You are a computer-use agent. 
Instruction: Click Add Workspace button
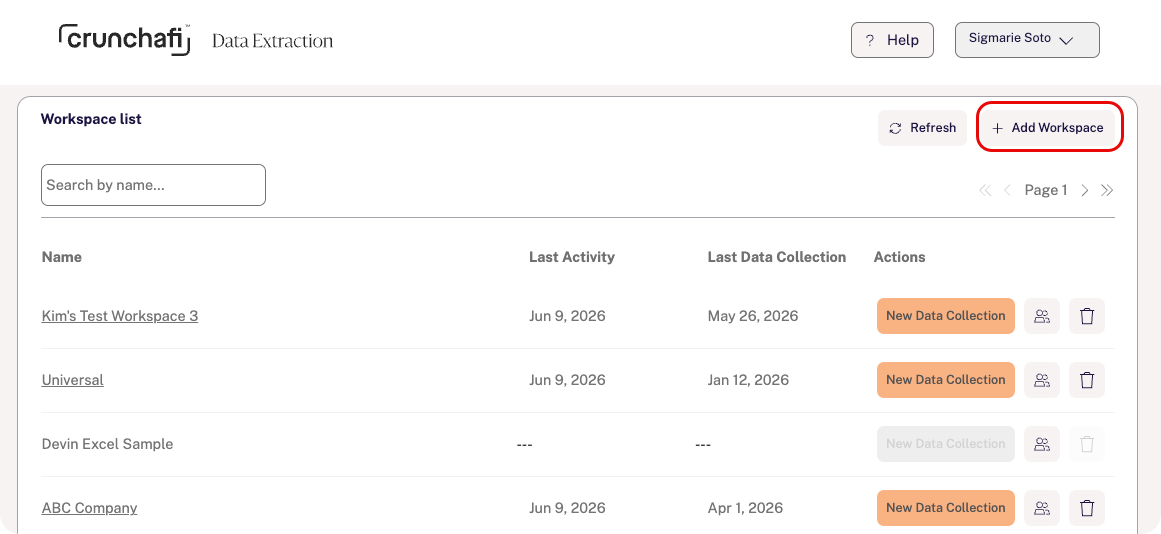click(x=1048, y=128)
